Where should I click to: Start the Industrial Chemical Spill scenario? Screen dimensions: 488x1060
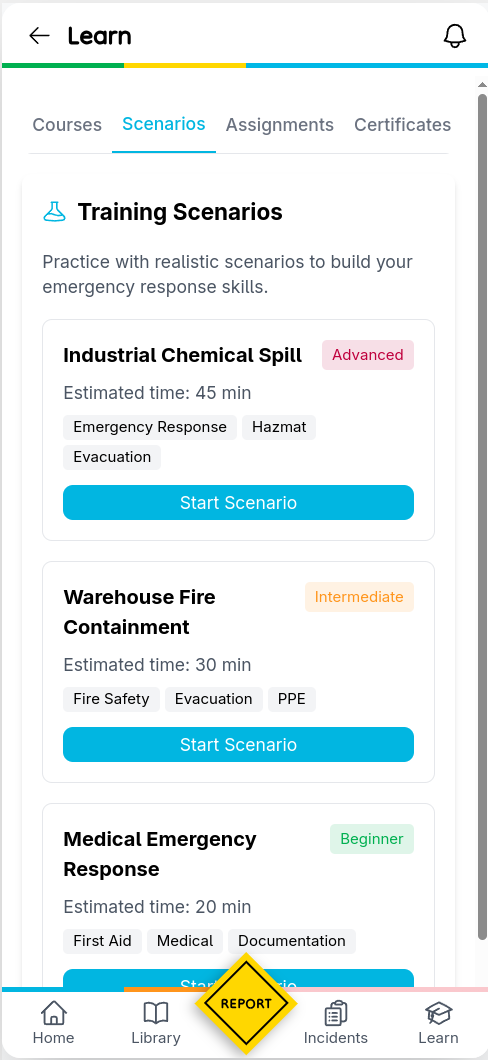tap(239, 502)
